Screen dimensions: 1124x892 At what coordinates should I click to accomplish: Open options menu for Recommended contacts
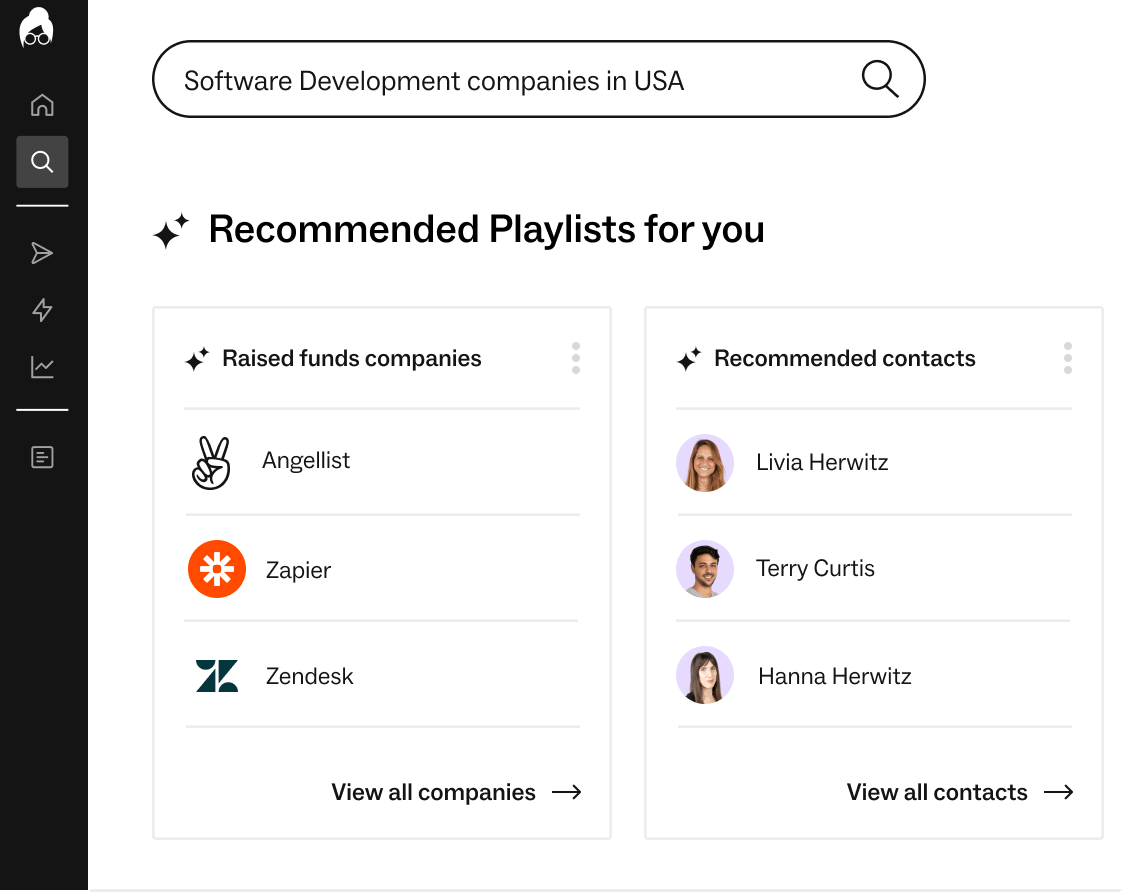(x=1067, y=358)
